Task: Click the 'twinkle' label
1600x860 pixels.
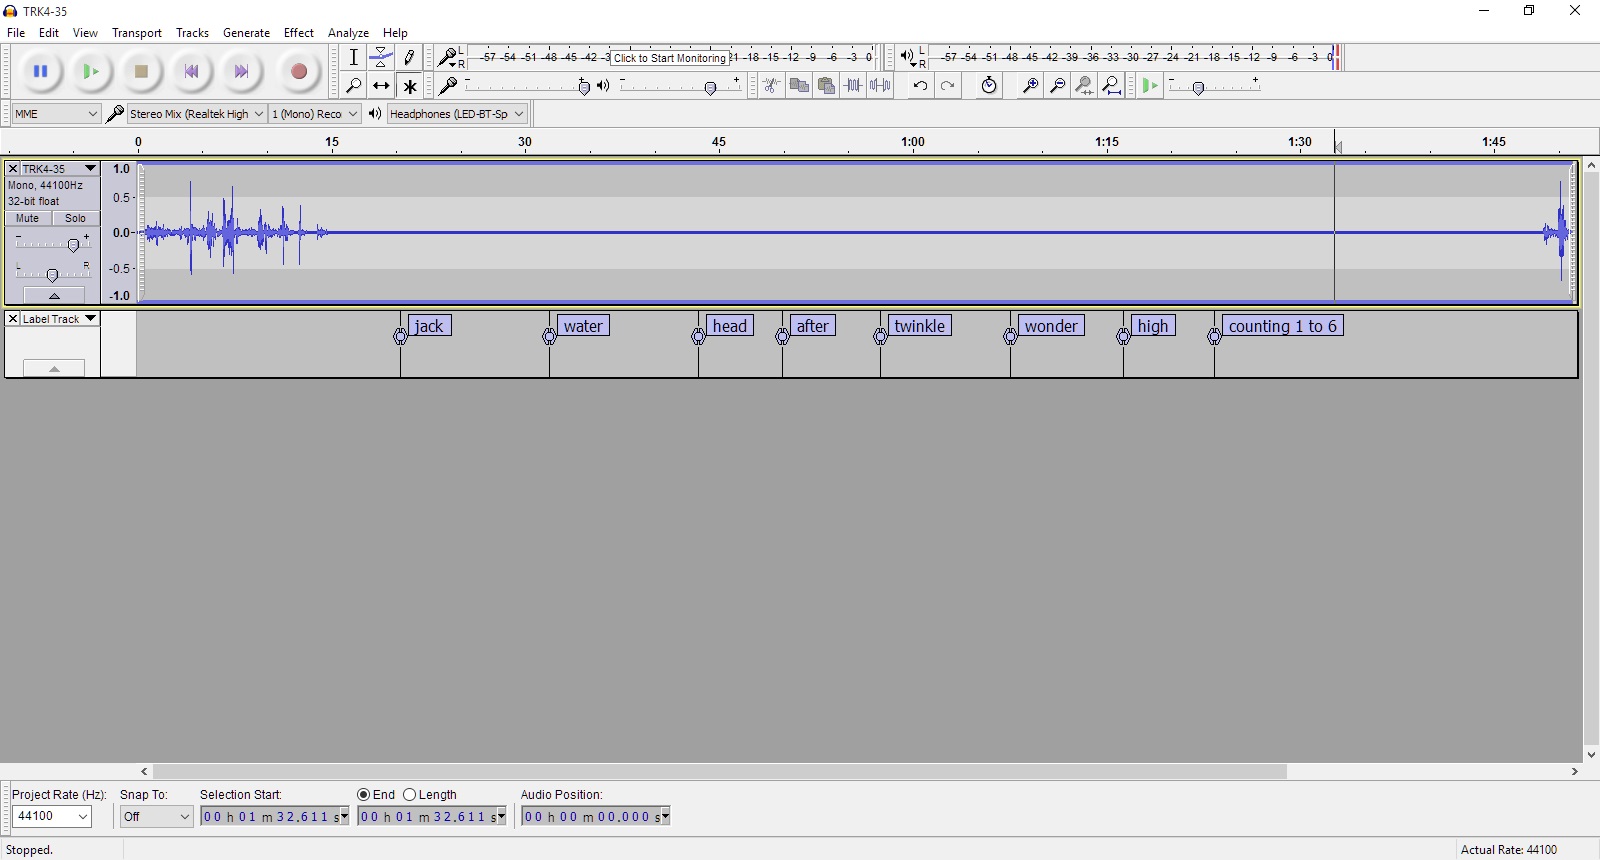Action: 919,326
